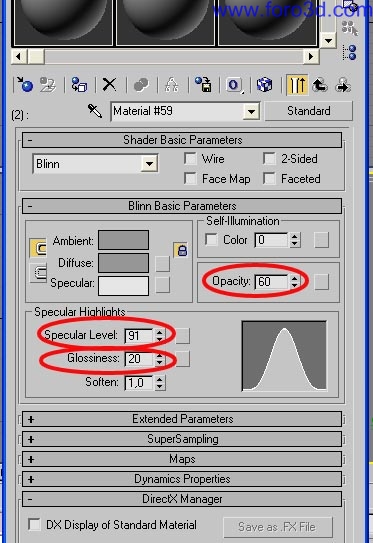Screen dimensions: 373x543
Task: Click the Standard material type button
Action: [x=309, y=111]
